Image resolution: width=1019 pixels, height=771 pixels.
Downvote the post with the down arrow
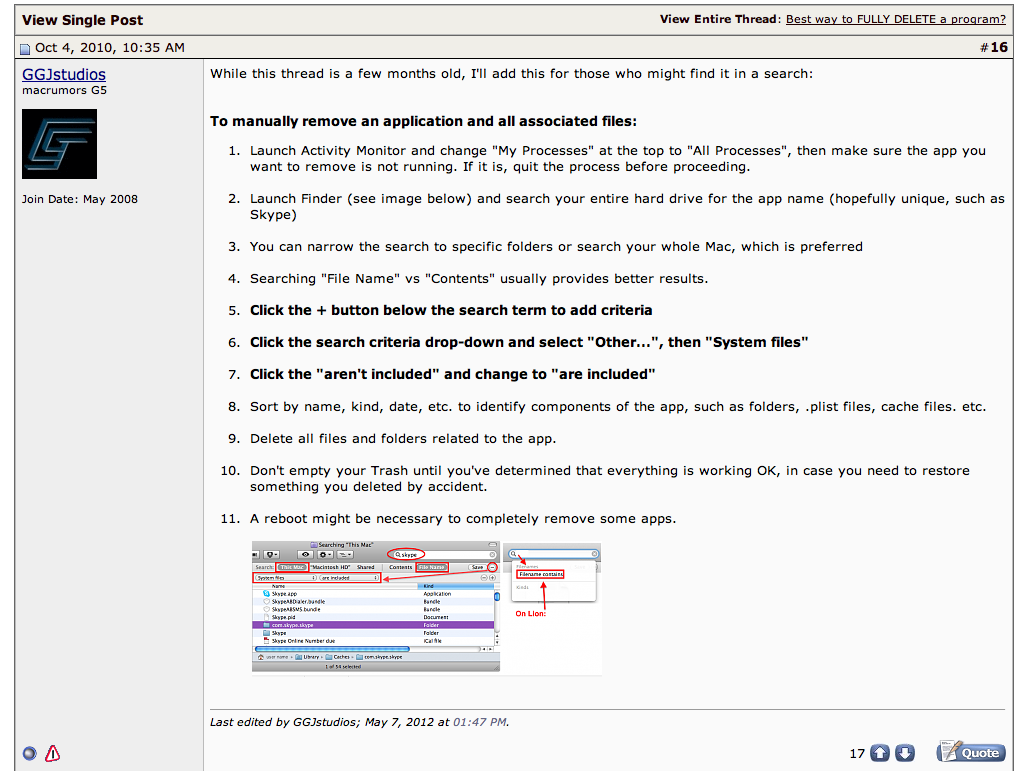point(905,753)
